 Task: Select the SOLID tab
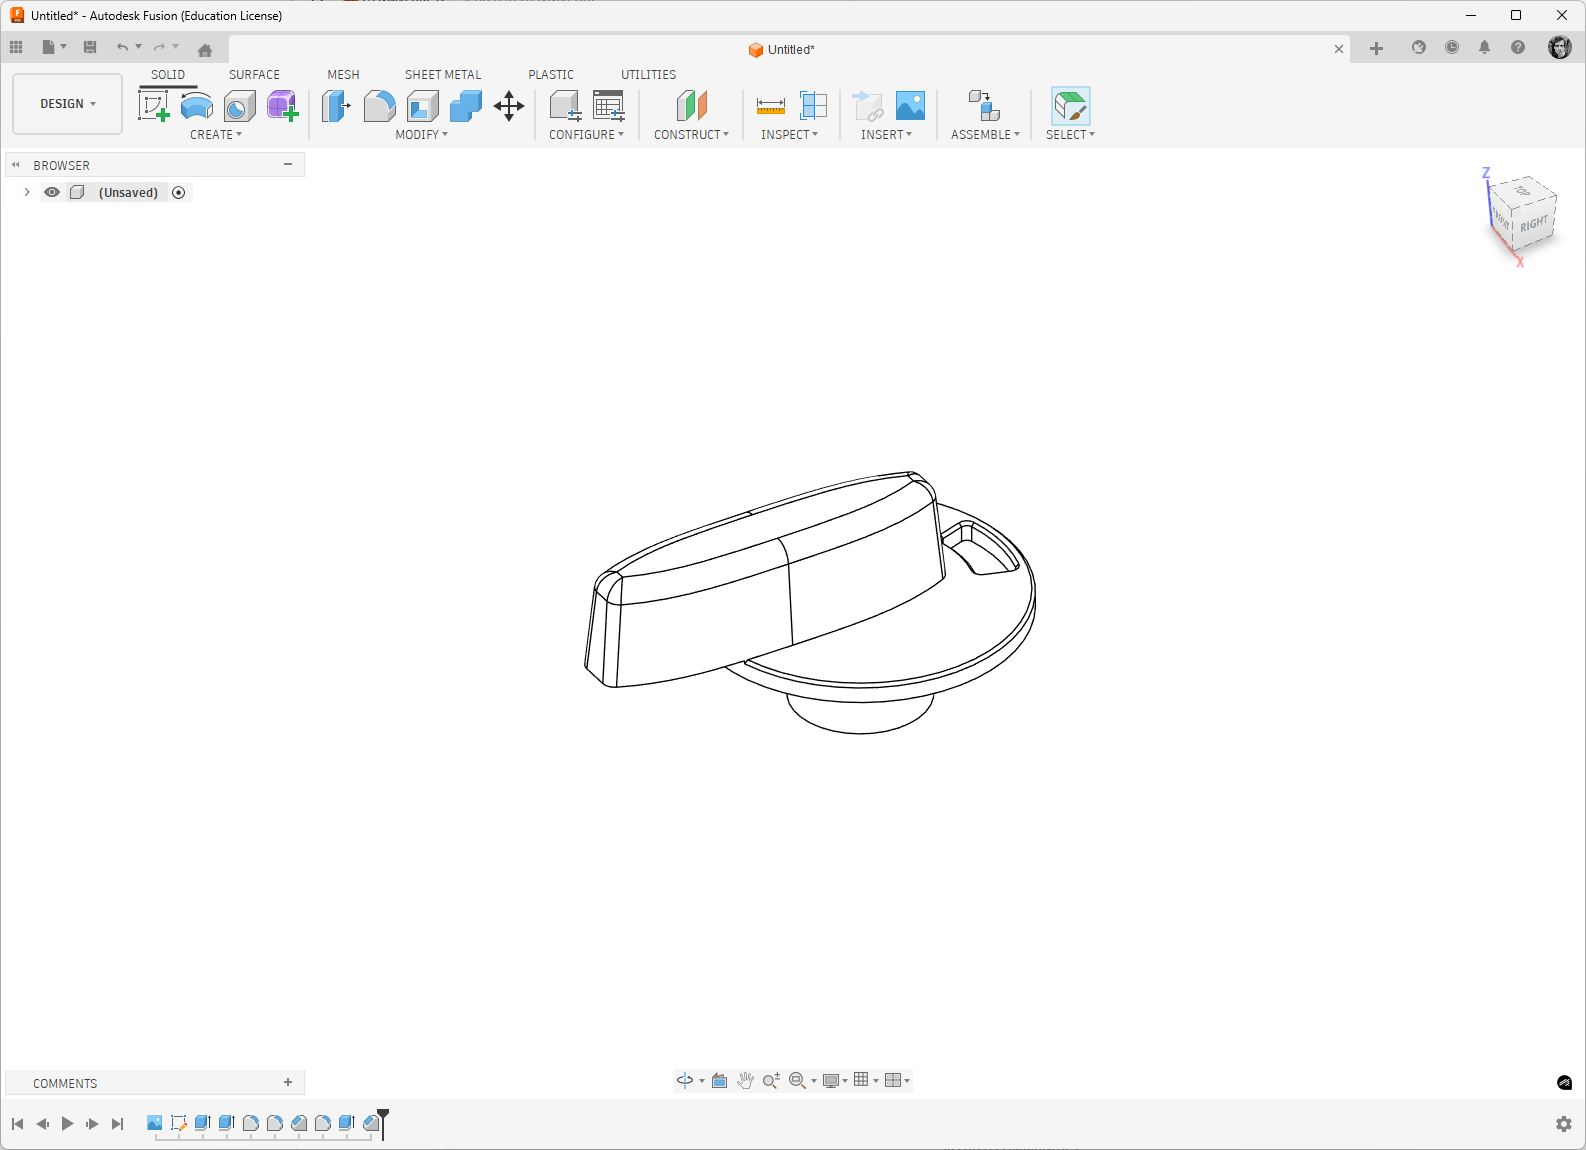click(168, 75)
